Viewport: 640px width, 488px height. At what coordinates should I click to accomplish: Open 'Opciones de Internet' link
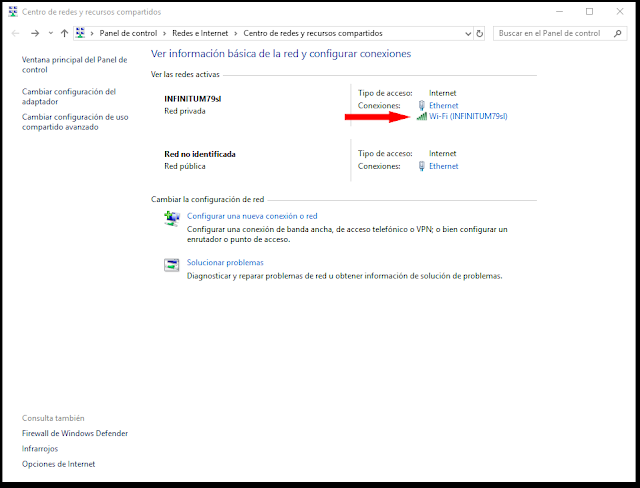coord(58,464)
